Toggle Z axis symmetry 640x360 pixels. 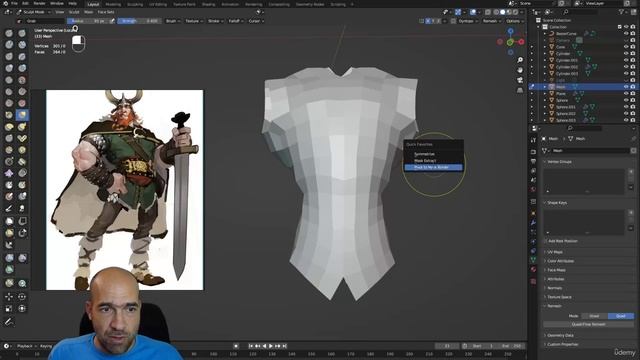pyautogui.click(x=439, y=21)
